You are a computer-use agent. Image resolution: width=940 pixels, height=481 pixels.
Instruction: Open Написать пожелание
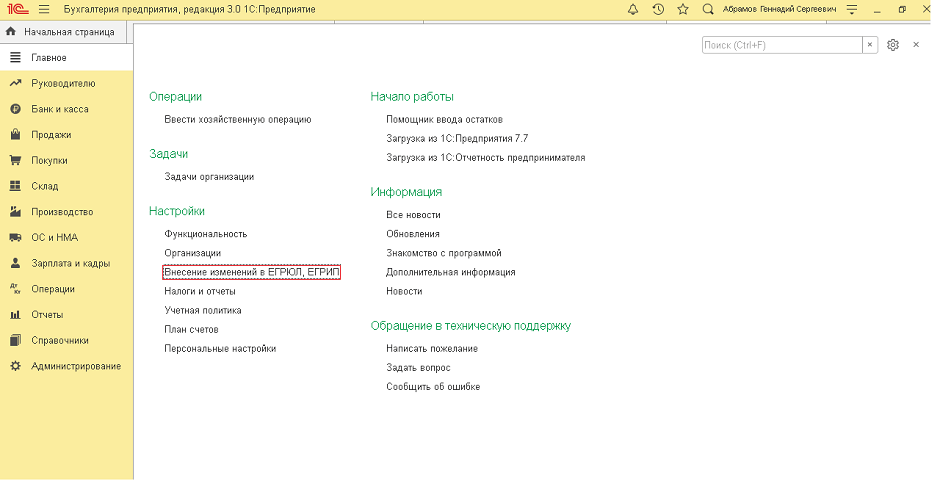pos(432,349)
